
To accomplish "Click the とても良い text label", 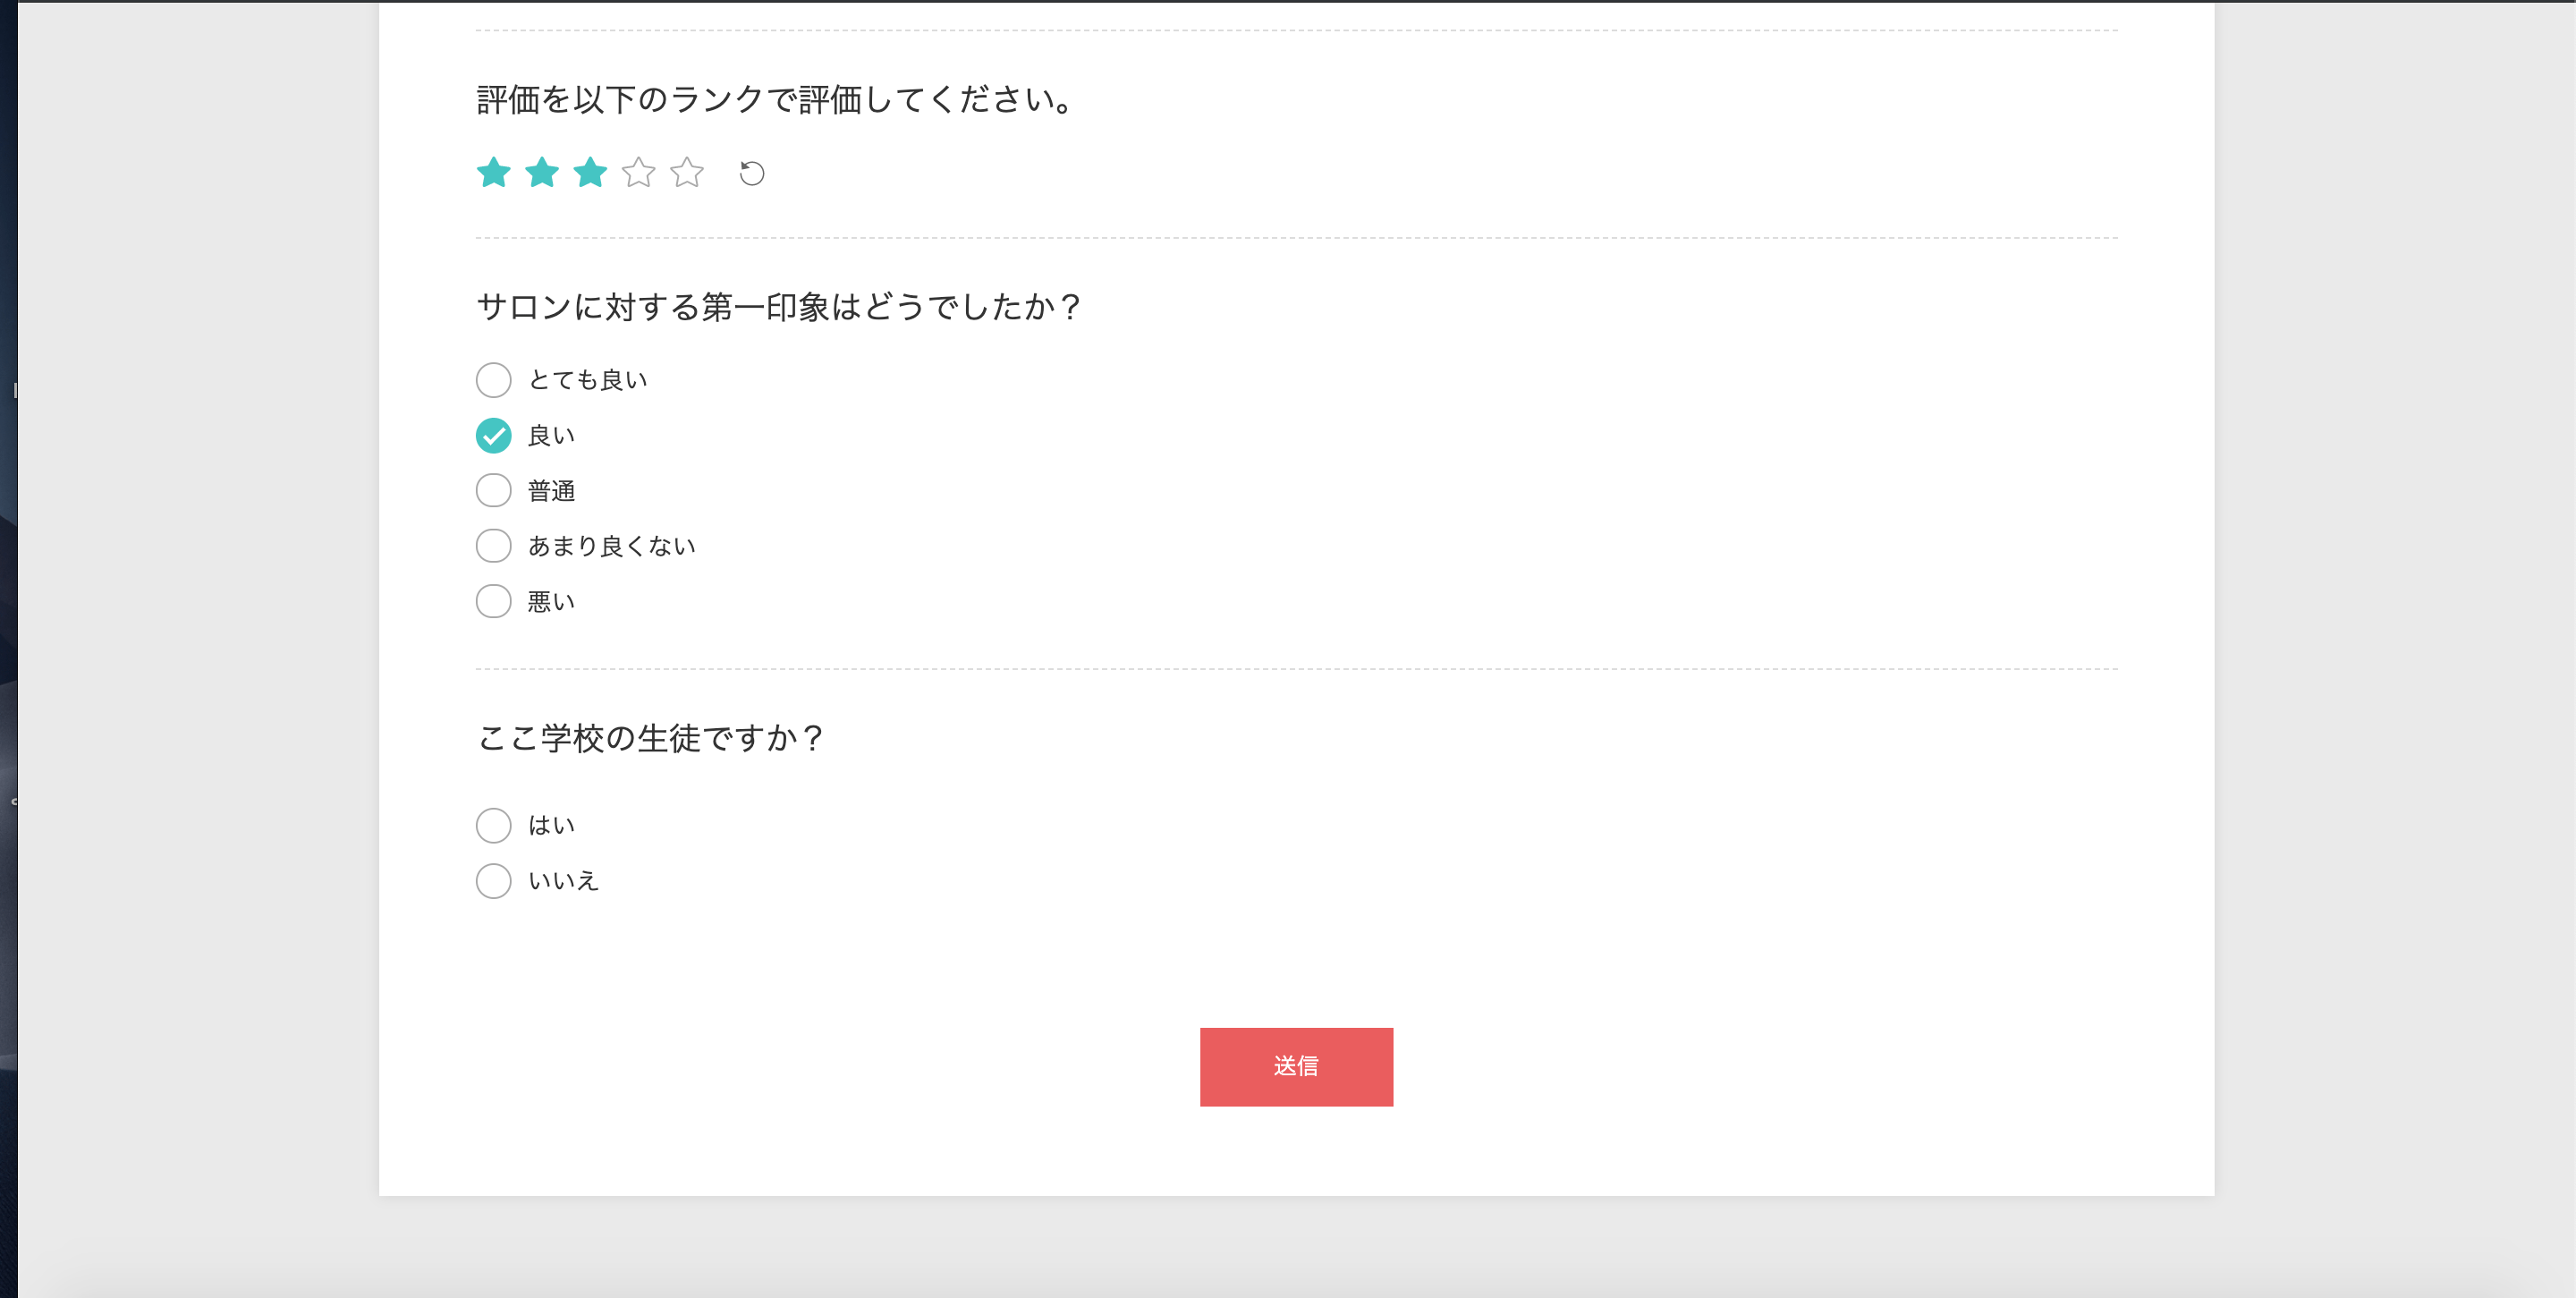I will [588, 380].
